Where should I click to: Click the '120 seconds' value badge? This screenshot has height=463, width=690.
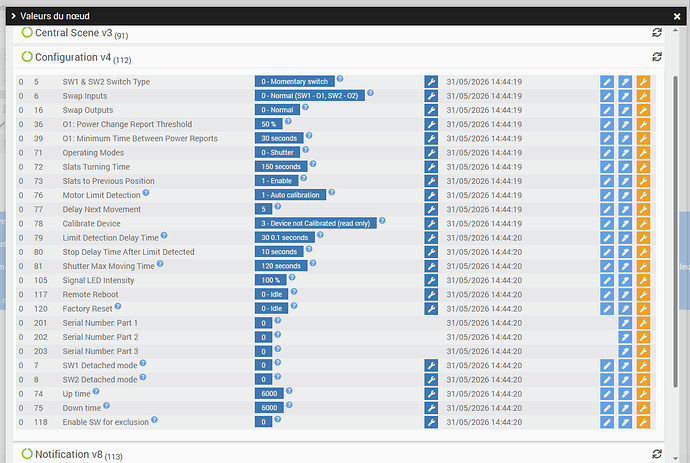pyautogui.click(x=281, y=266)
